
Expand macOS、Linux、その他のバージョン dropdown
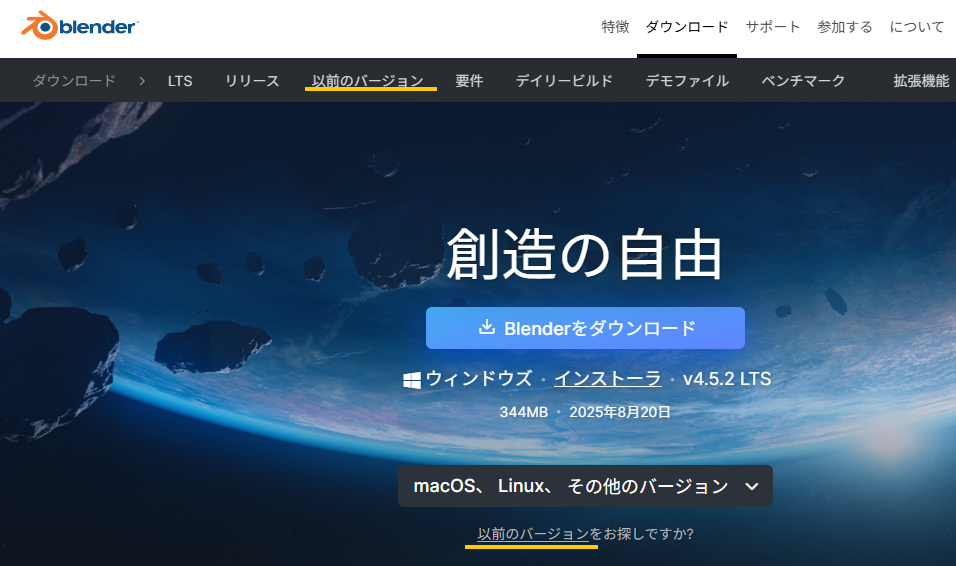[x=585, y=486]
